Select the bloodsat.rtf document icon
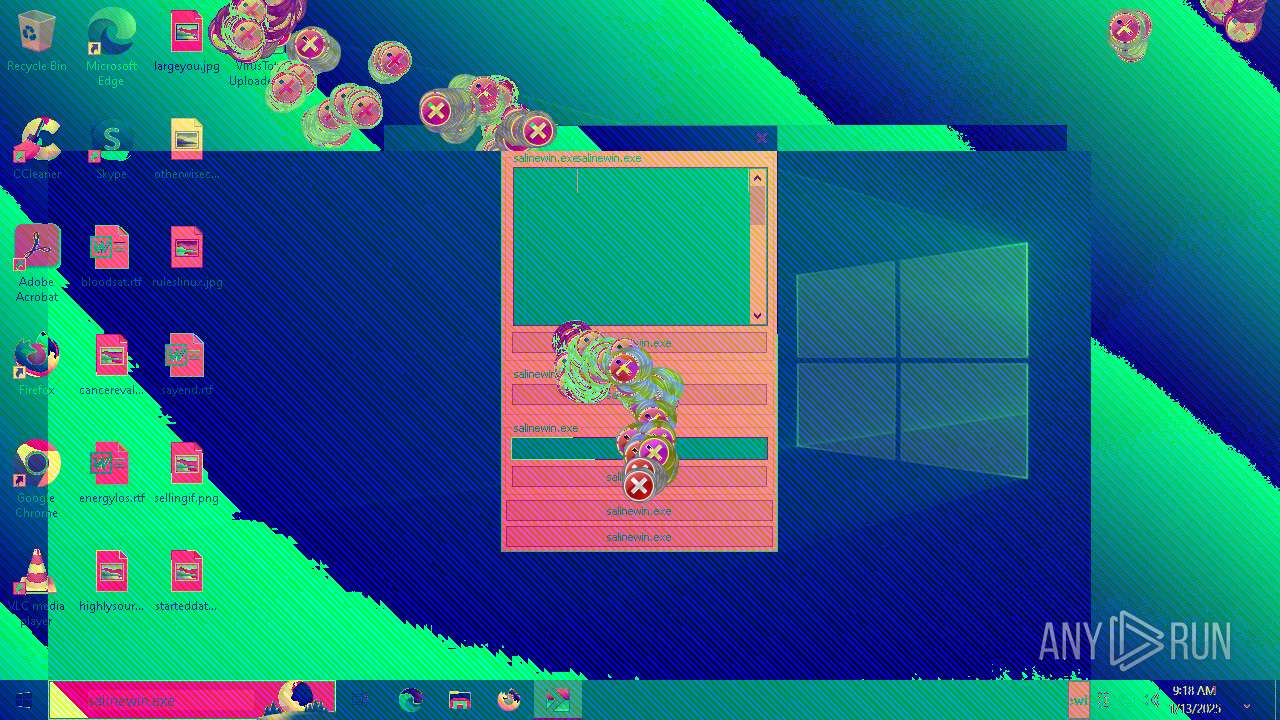The height and width of the screenshot is (720, 1280). (111, 258)
